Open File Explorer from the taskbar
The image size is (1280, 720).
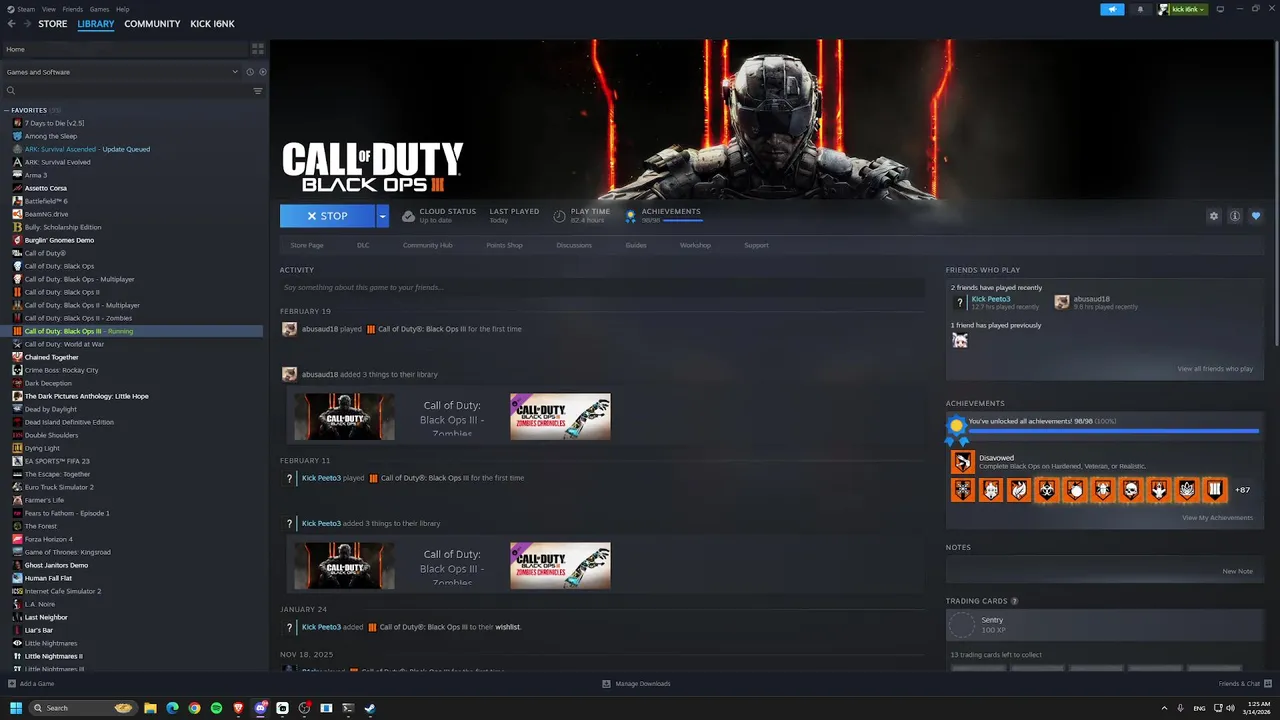click(x=150, y=708)
